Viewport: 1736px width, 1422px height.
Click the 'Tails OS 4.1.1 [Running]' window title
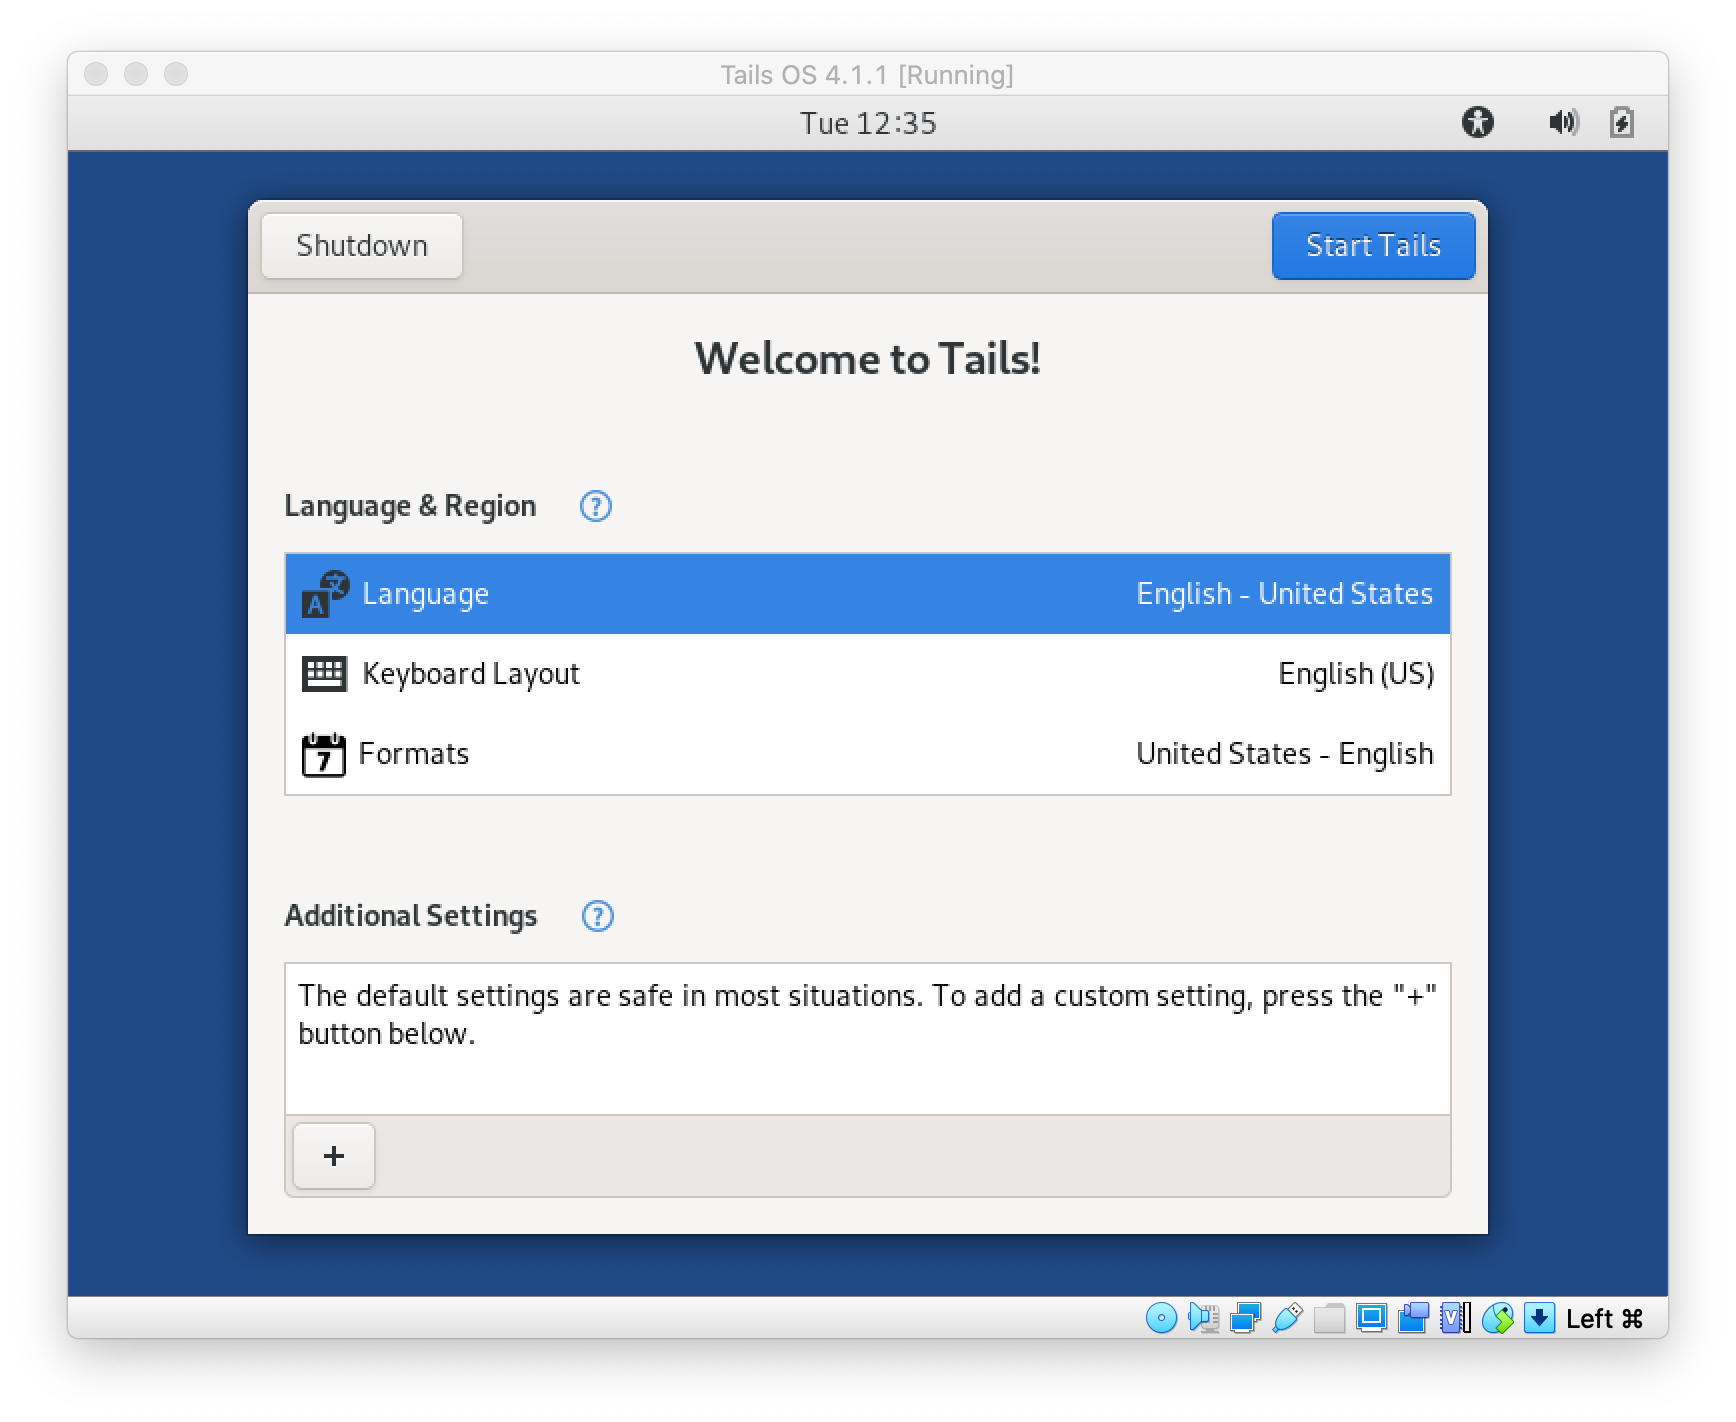click(867, 75)
